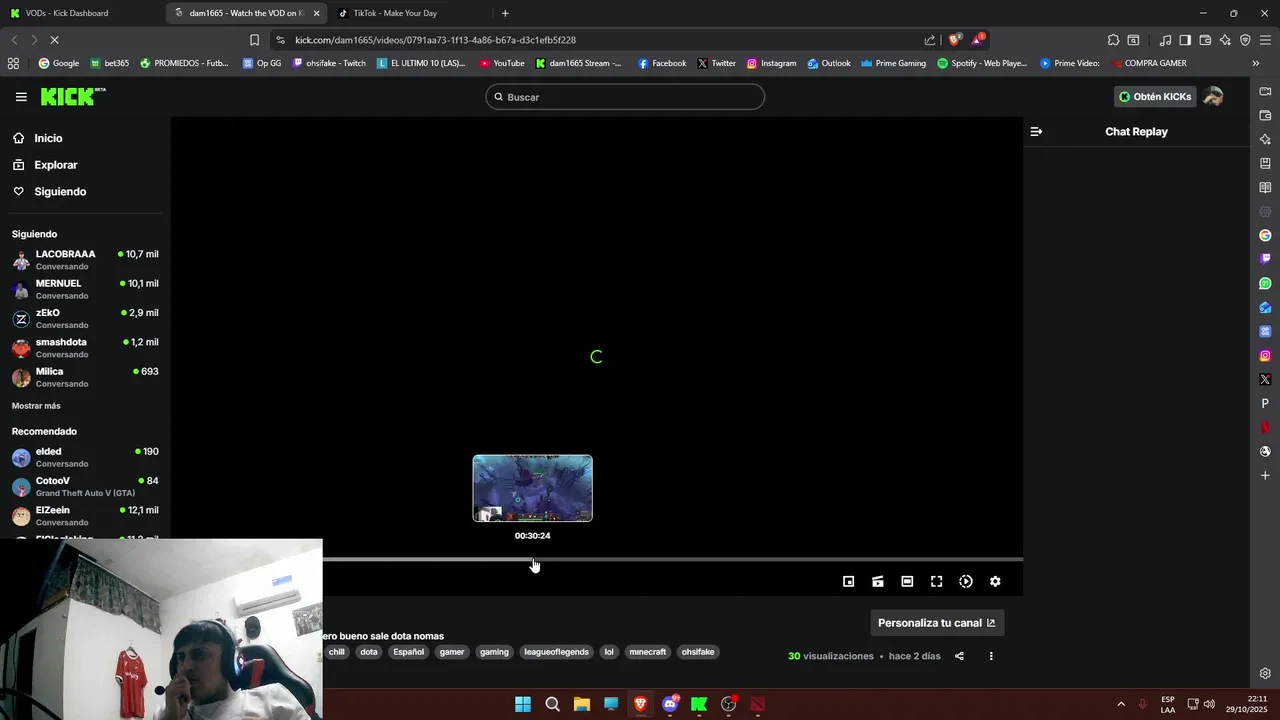The width and height of the screenshot is (1280, 720).
Task: Toggle the browser sidebar panel
Action: (x=1185, y=40)
